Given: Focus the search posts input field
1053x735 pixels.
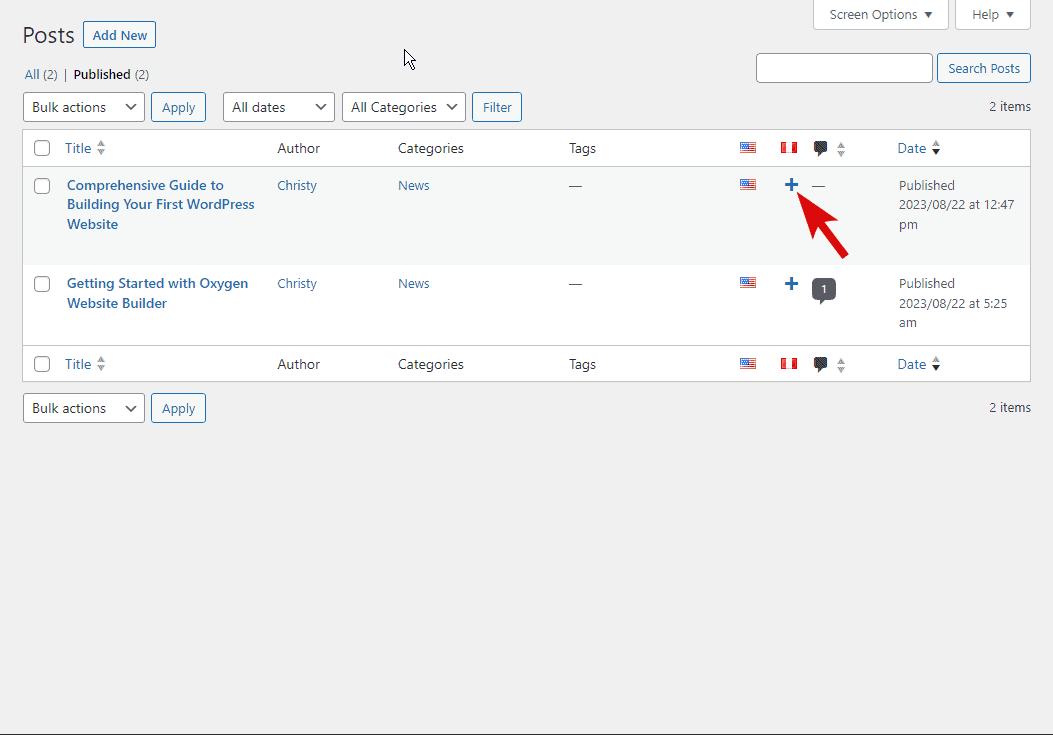Looking at the screenshot, I should (x=844, y=68).
